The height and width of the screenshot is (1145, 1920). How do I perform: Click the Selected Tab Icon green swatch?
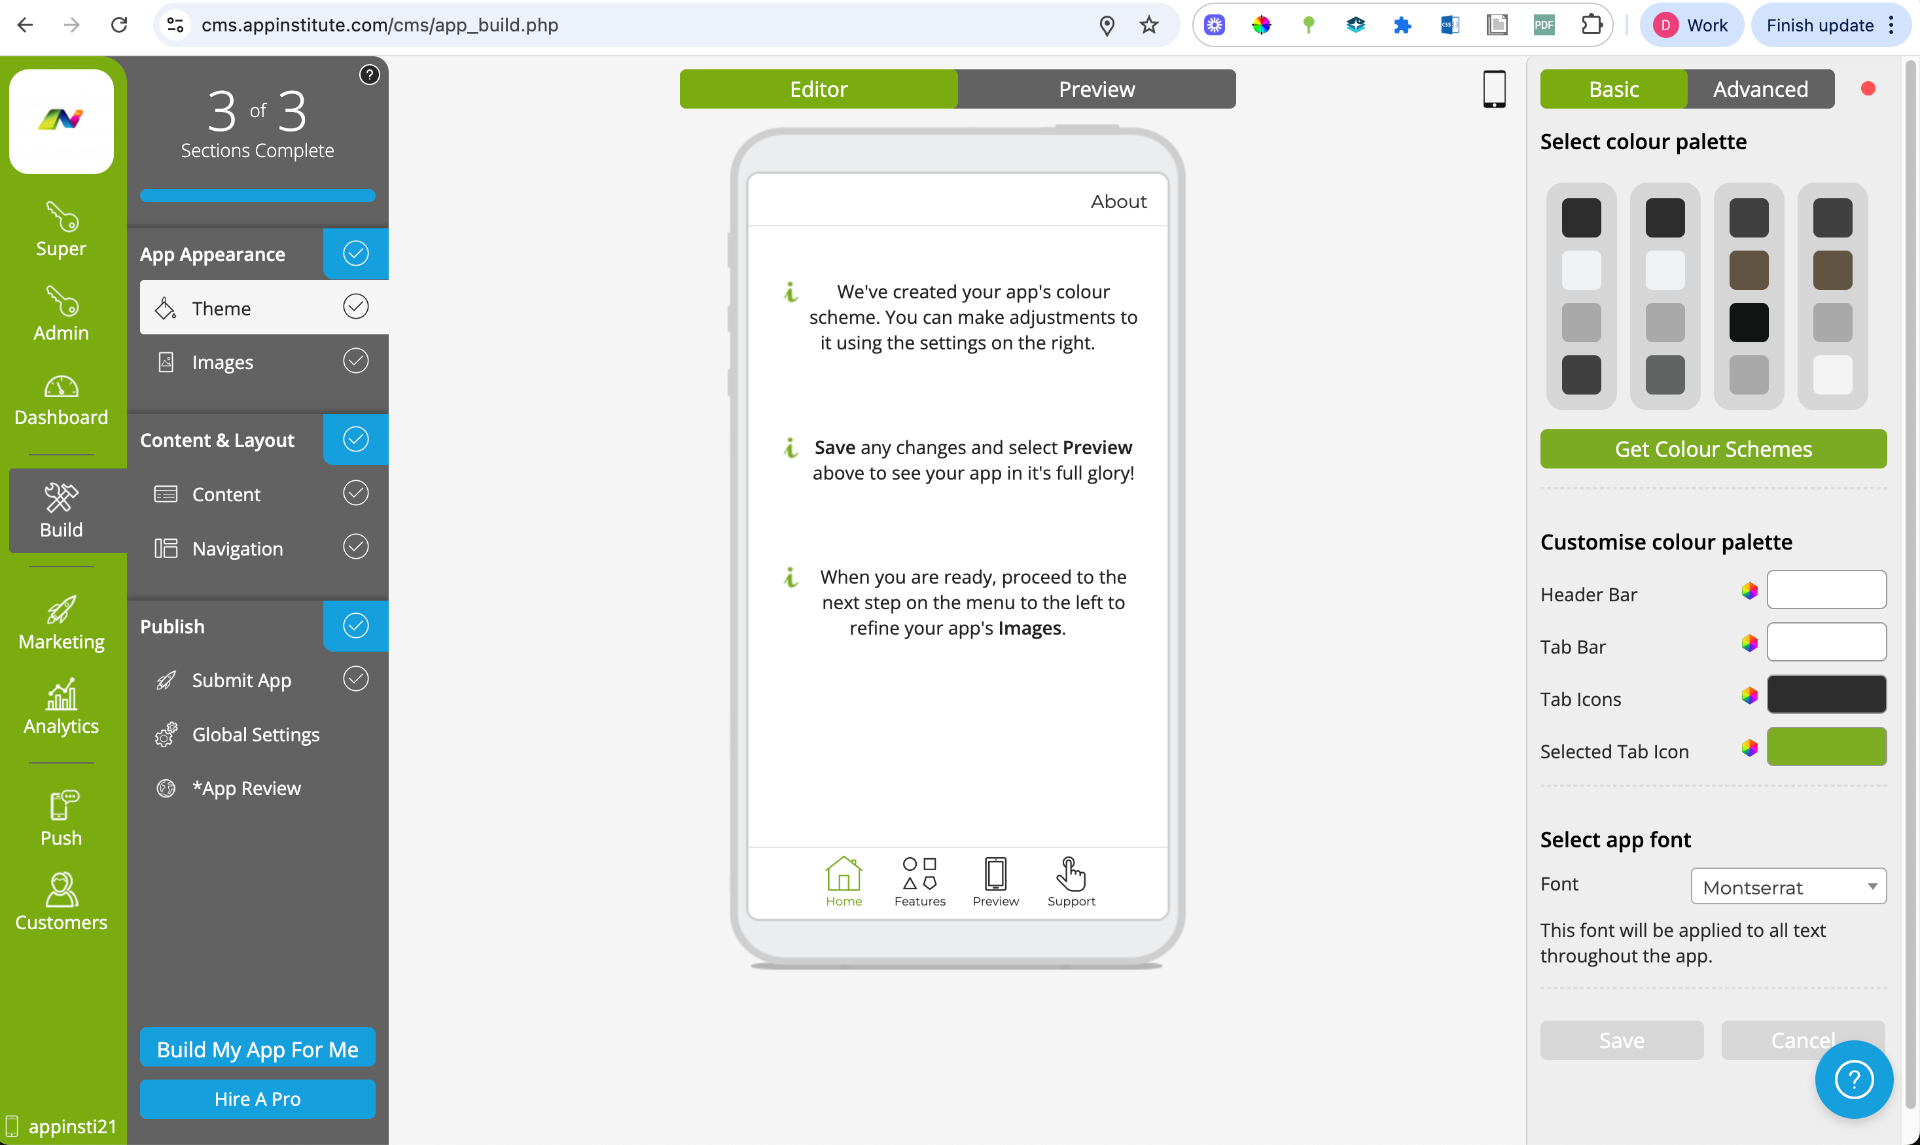[x=1826, y=746]
